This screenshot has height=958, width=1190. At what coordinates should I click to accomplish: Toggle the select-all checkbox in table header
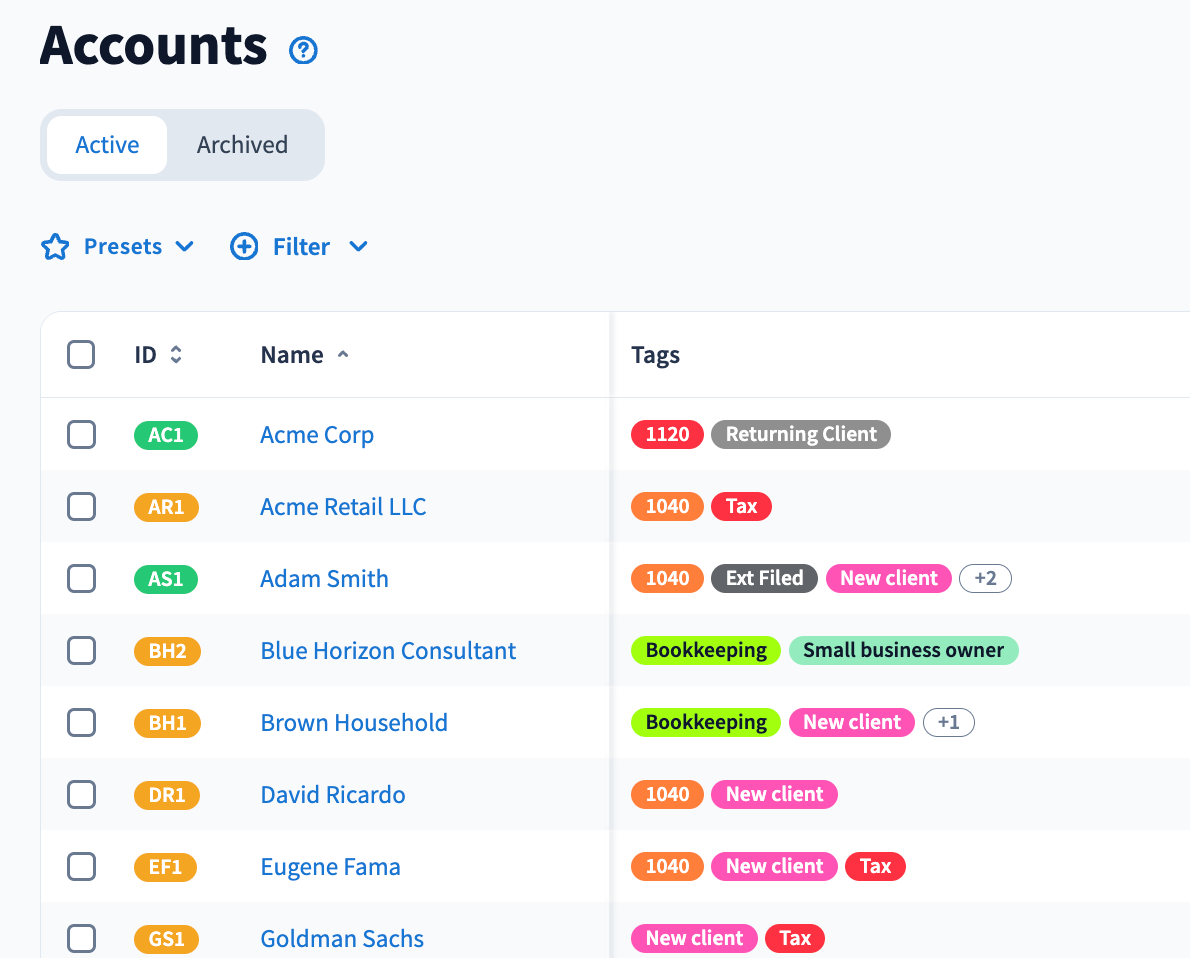click(81, 355)
